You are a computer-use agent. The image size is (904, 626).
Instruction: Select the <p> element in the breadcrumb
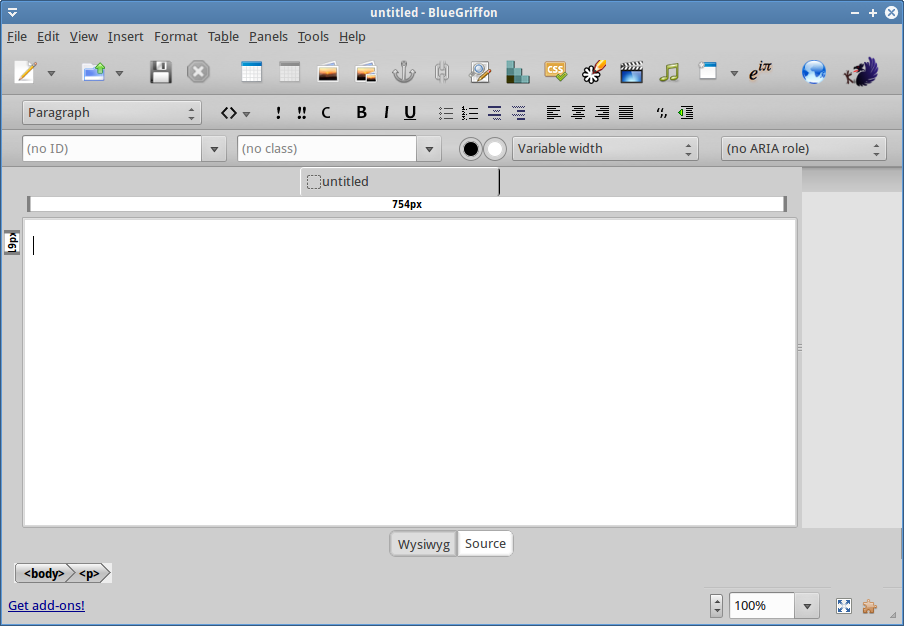89,574
